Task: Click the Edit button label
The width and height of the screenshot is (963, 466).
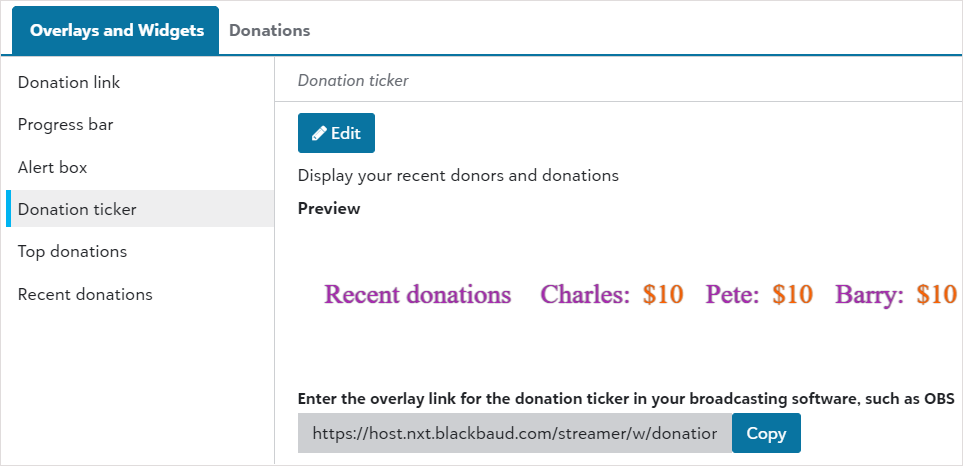Action: coord(346,133)
